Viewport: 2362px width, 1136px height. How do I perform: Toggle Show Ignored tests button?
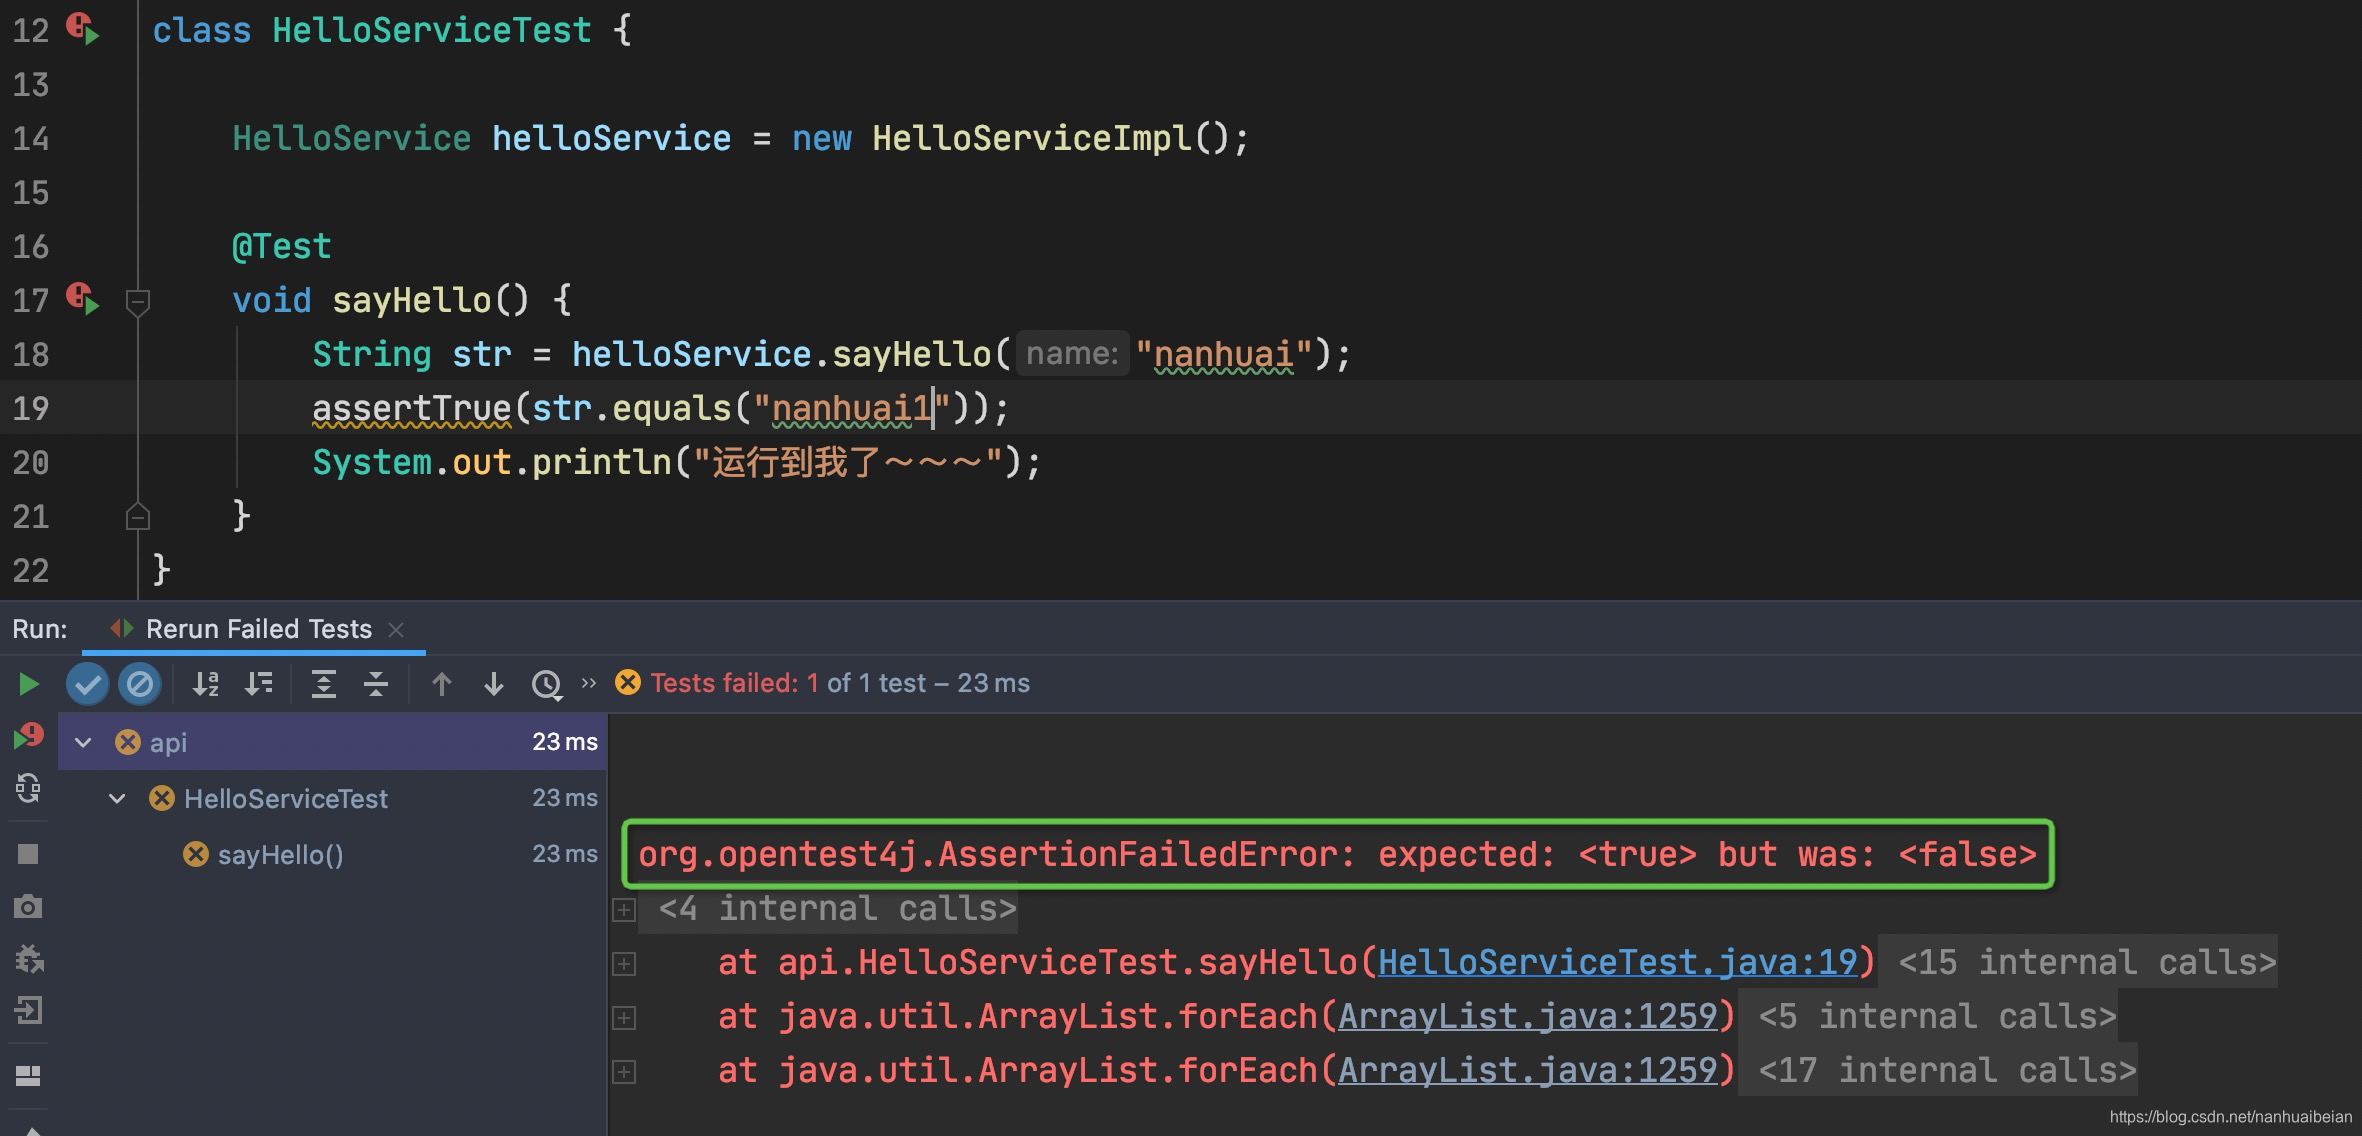(139, 684)
